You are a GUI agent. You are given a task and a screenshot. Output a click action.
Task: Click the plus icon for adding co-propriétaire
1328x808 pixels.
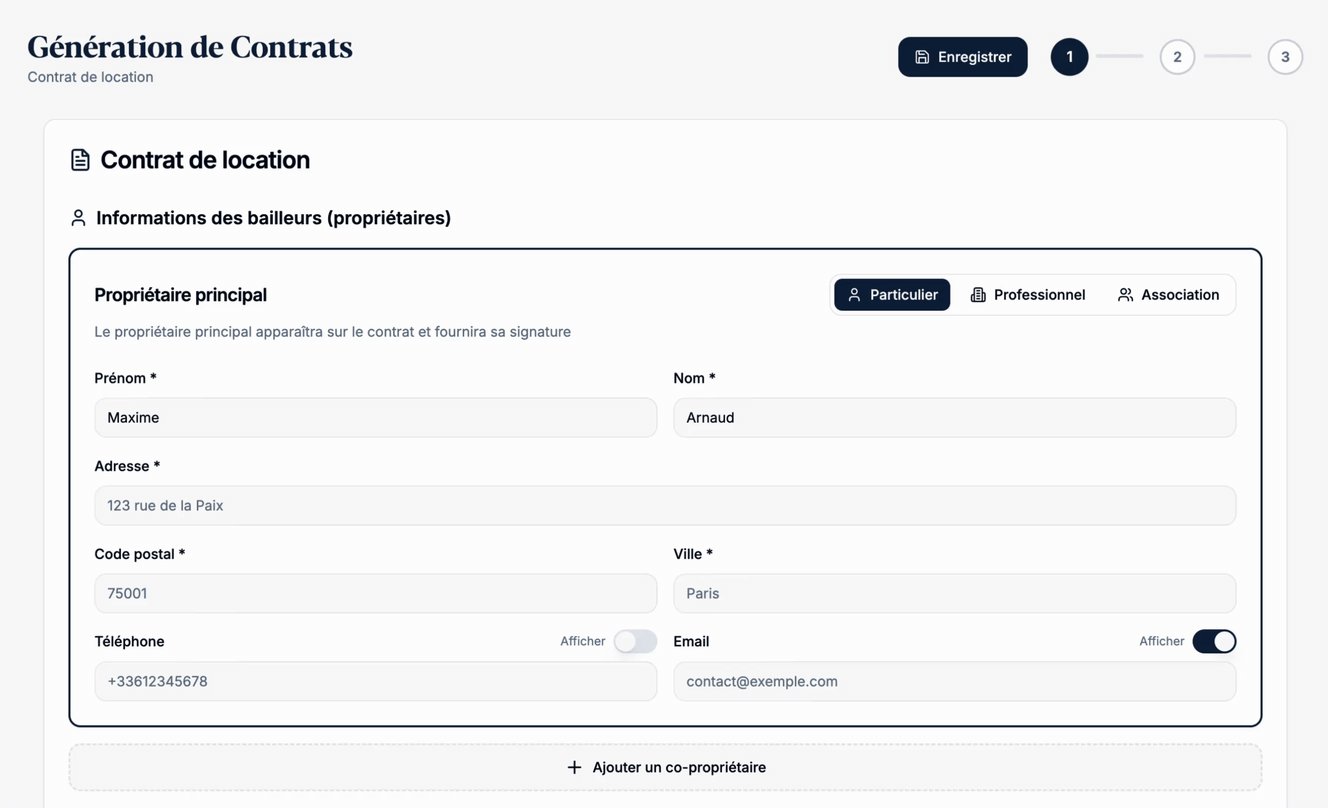[574, 767]
